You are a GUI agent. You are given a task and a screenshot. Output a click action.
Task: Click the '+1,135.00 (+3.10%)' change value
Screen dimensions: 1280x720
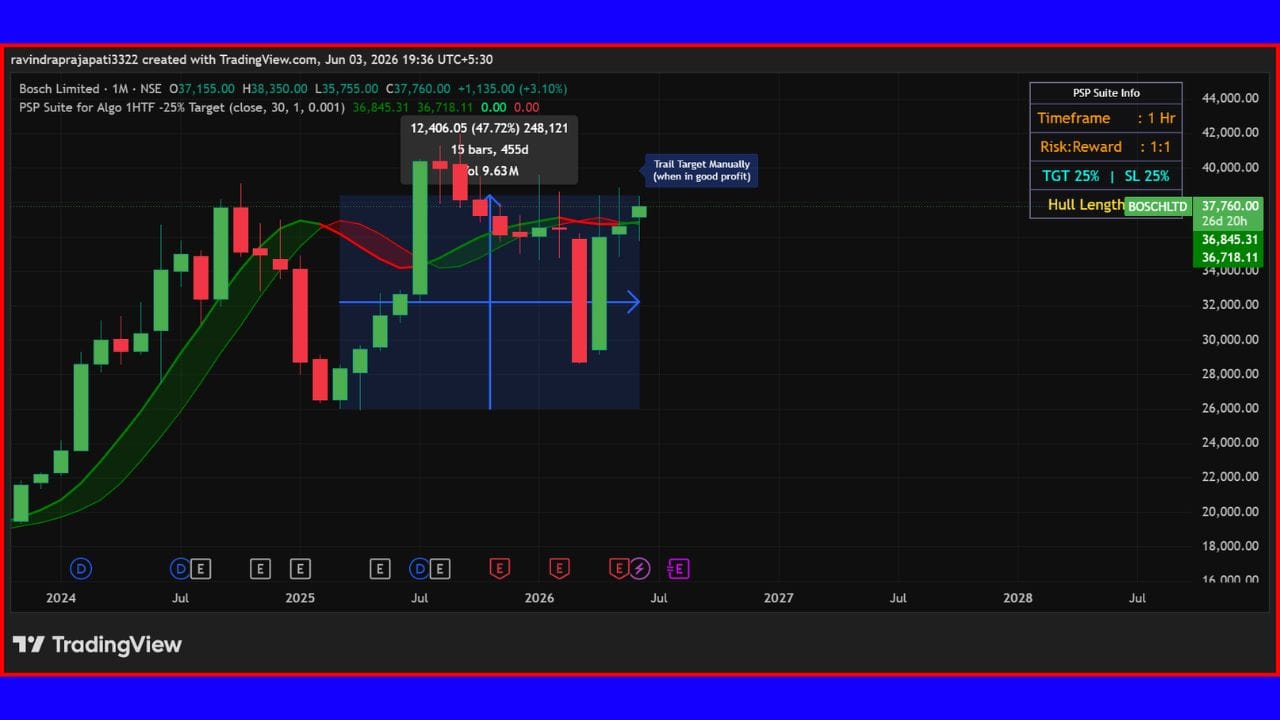[513, 89]
